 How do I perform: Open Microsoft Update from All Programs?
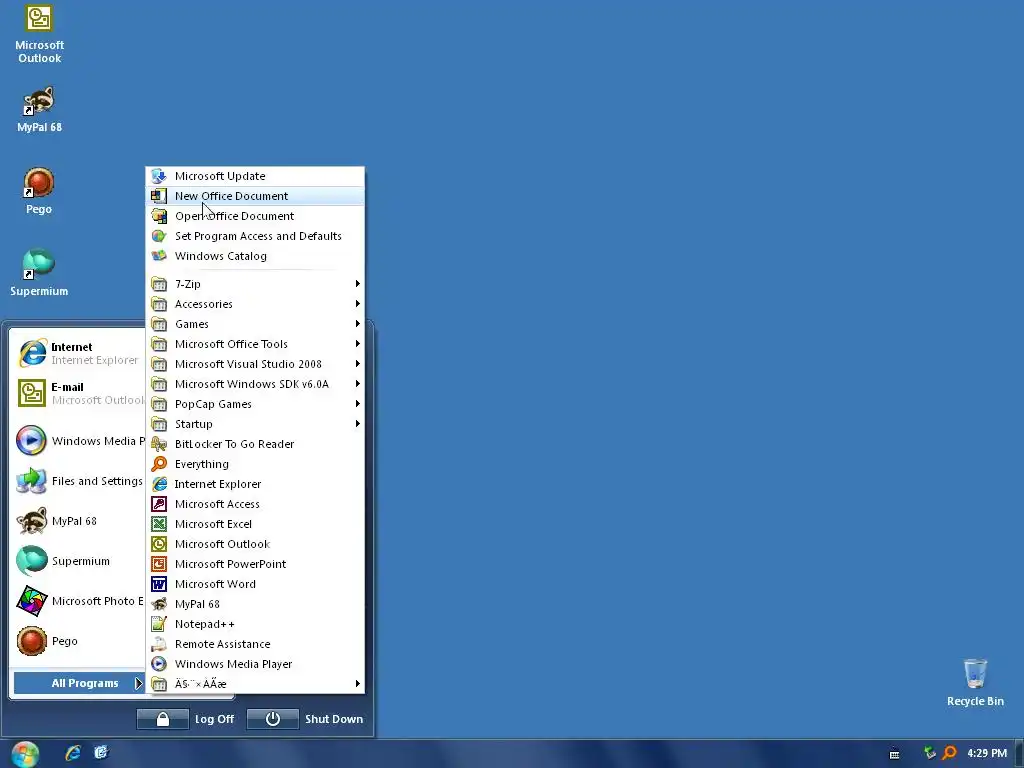tap(255, 176)
